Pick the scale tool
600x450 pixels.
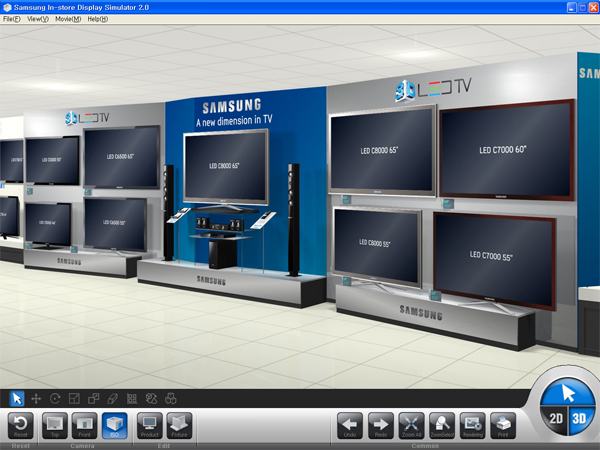click(74, 399)
